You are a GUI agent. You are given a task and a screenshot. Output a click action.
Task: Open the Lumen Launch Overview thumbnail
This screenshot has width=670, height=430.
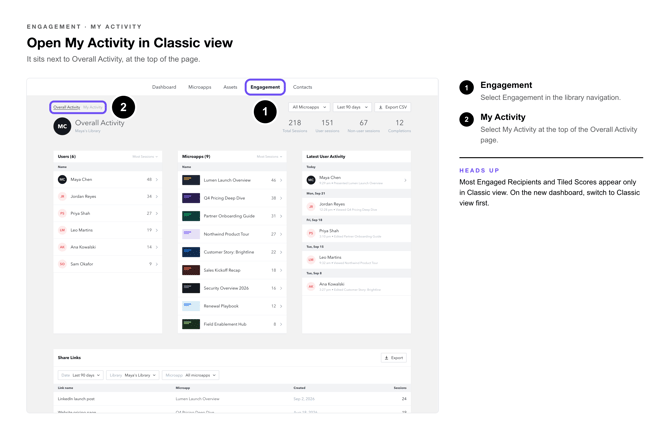click(191, 180)
